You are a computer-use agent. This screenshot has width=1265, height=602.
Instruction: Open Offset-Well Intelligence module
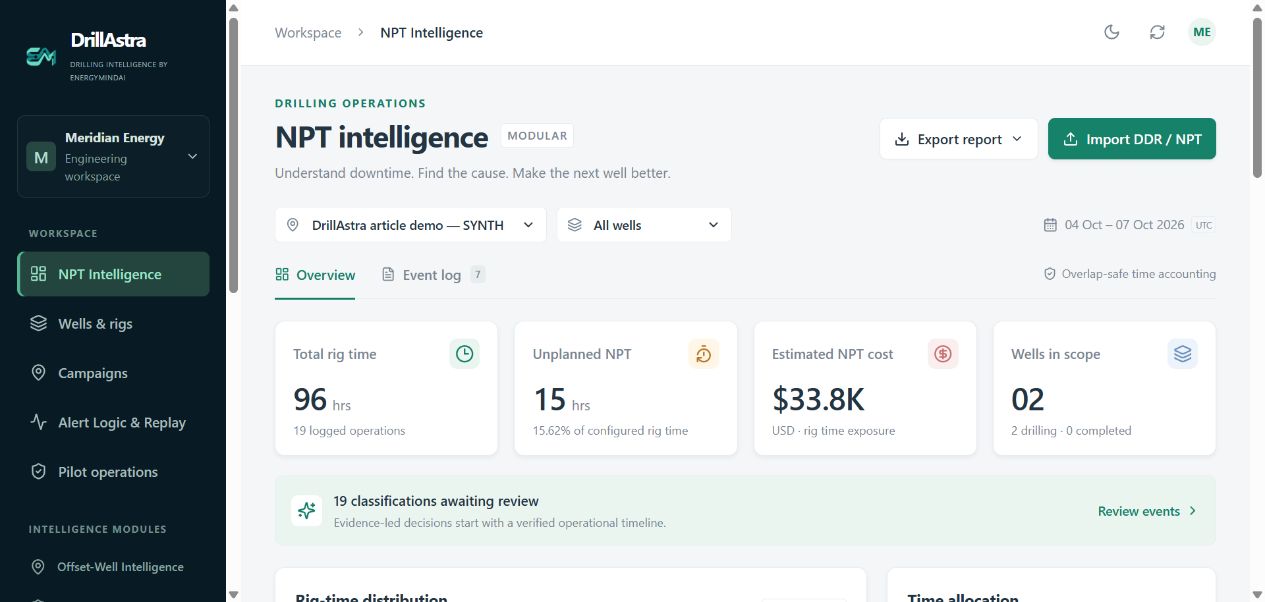tap(113, 567)
